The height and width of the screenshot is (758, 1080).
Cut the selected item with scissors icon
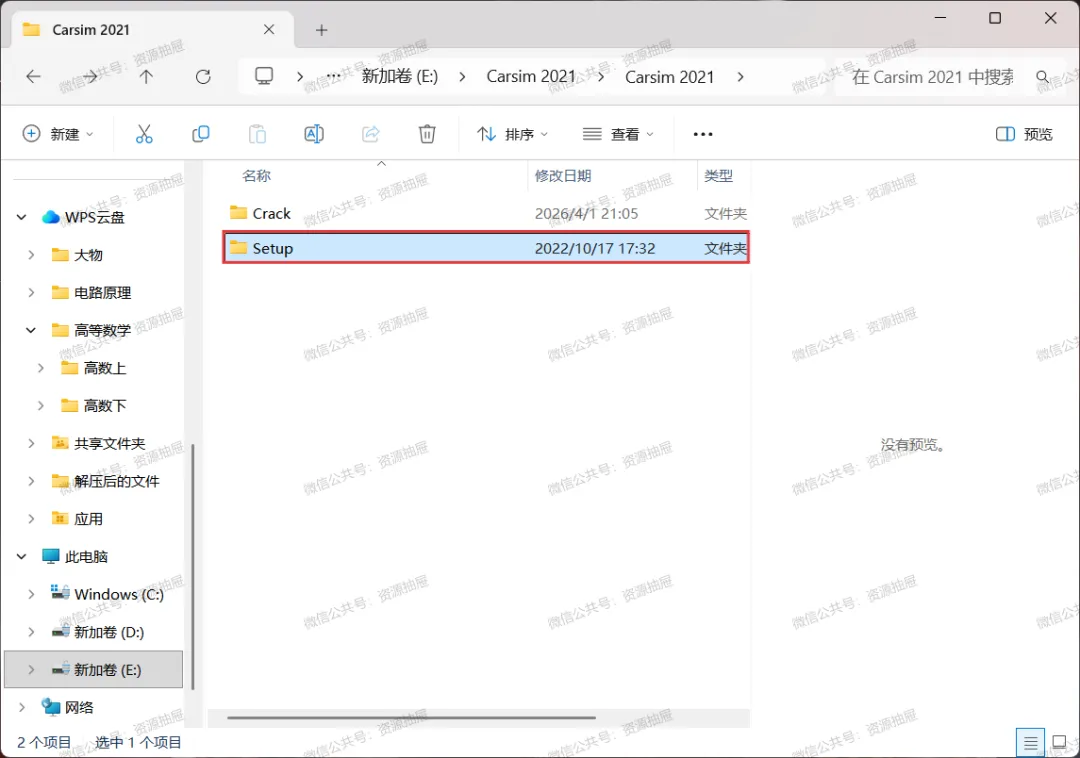tap(144, 134)
